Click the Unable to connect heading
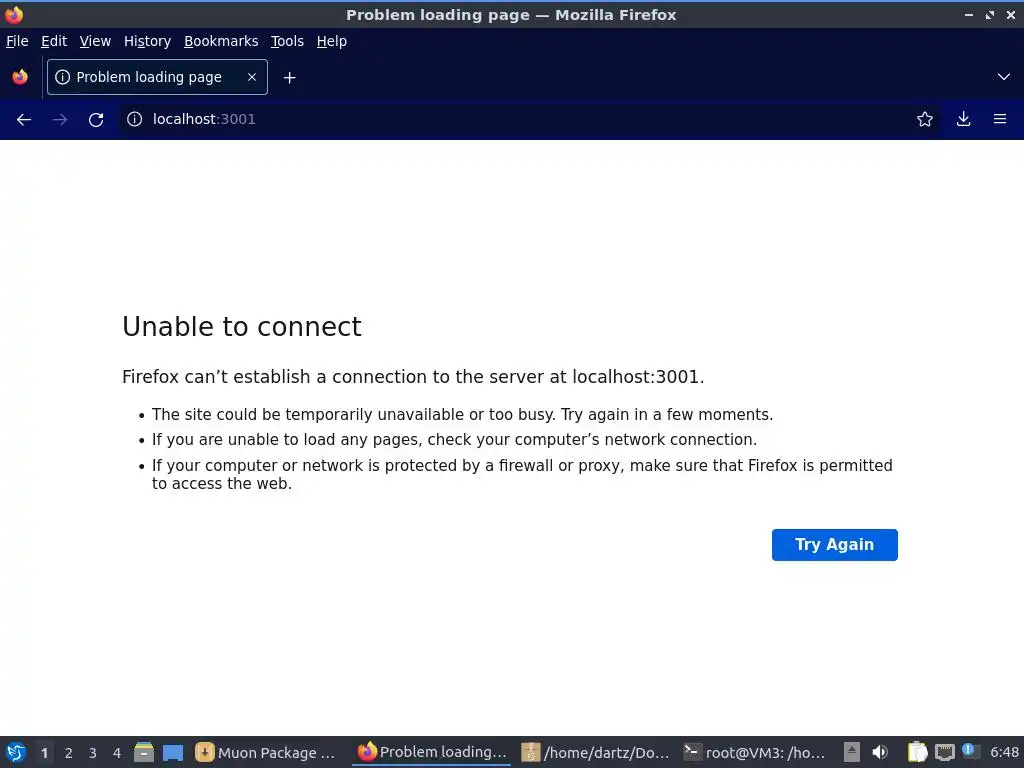1024x768 pixels. (x=242, y=327)
